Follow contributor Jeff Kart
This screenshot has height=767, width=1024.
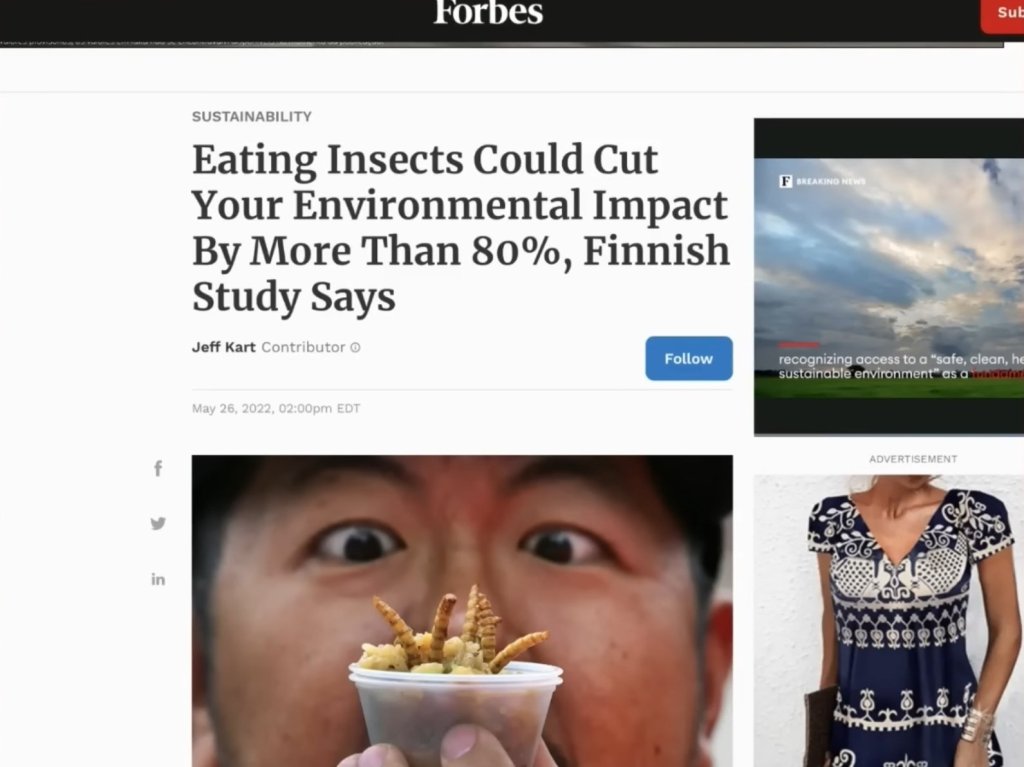(x=689, y=359)
